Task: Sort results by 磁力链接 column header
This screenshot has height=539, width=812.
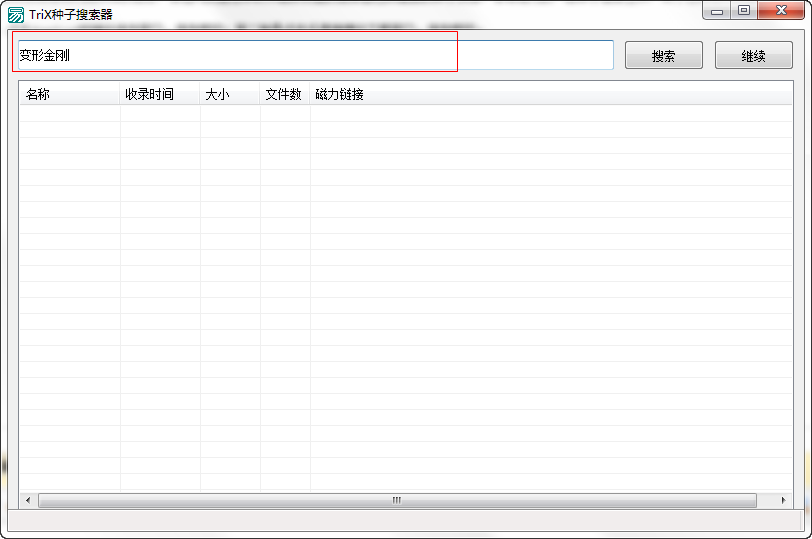Action: [x=551, y=94]
